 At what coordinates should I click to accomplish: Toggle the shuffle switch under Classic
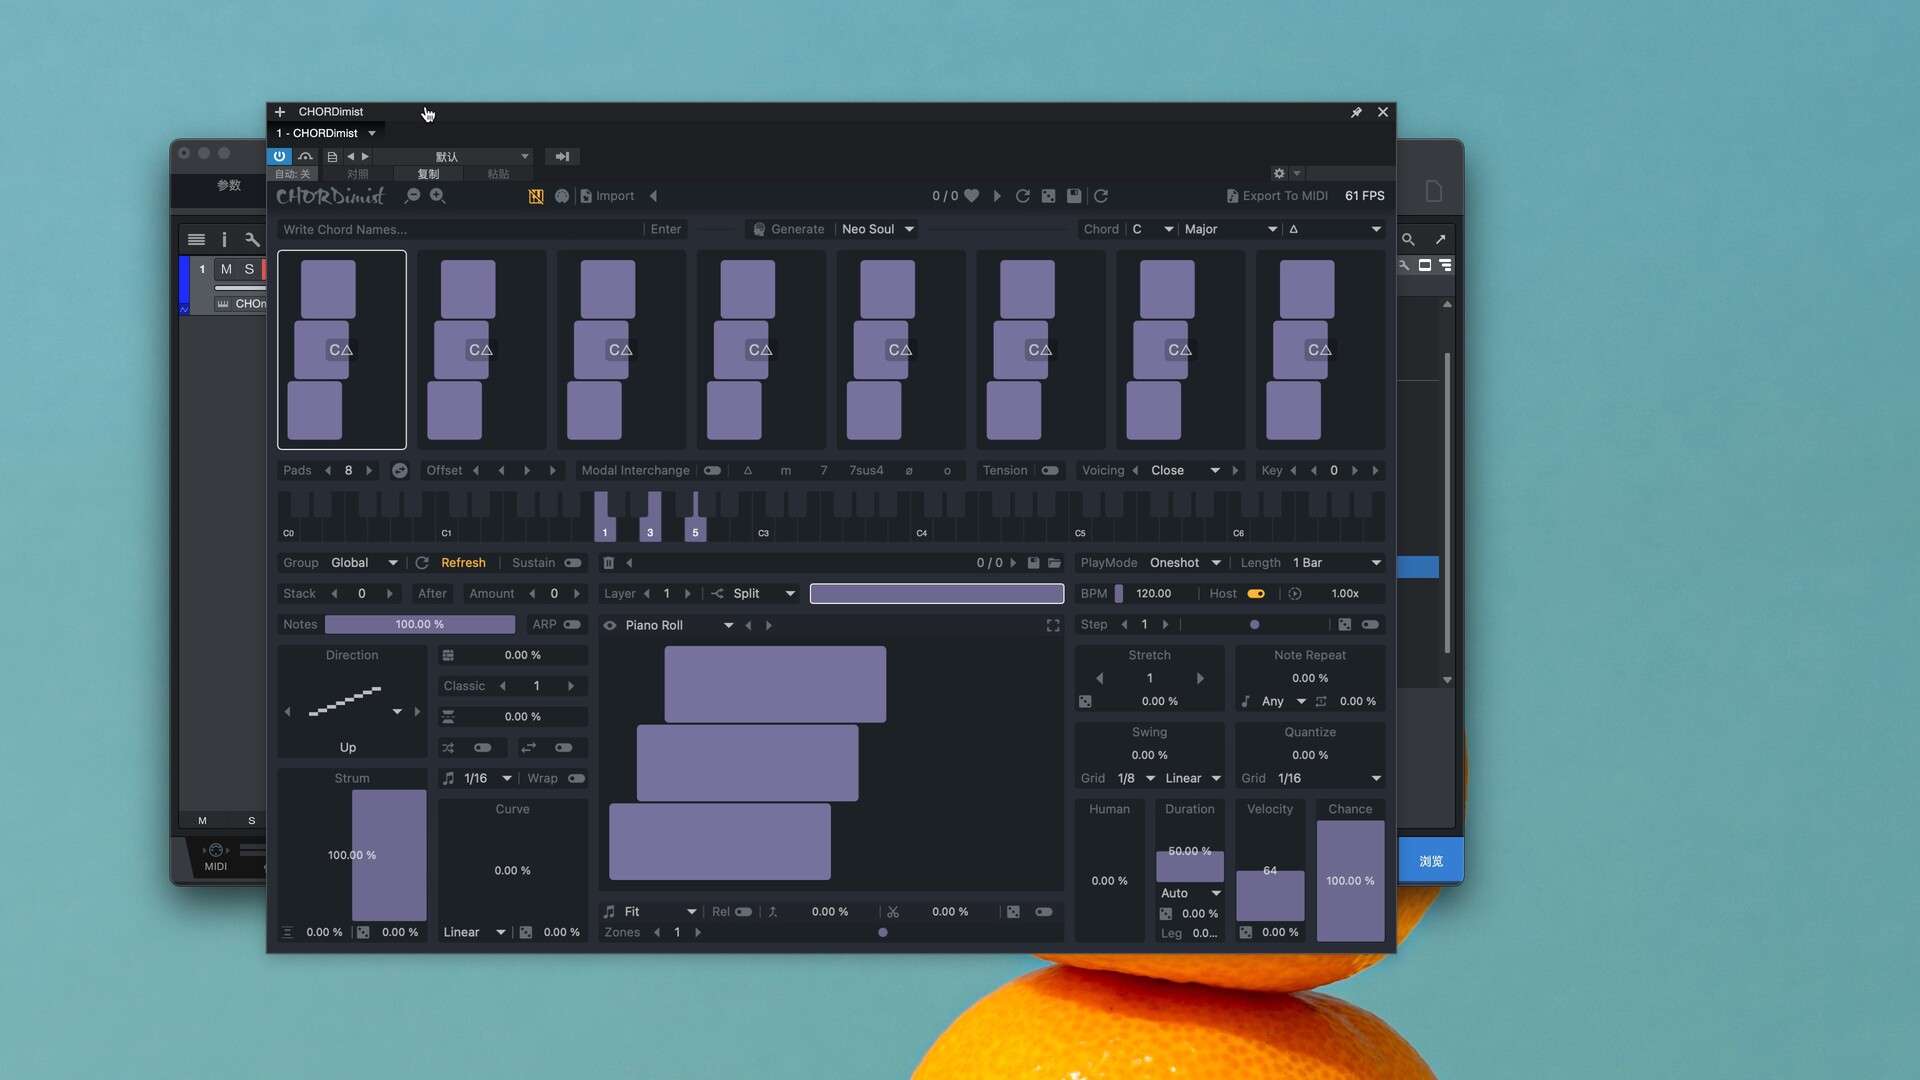[x=482, y=748]
